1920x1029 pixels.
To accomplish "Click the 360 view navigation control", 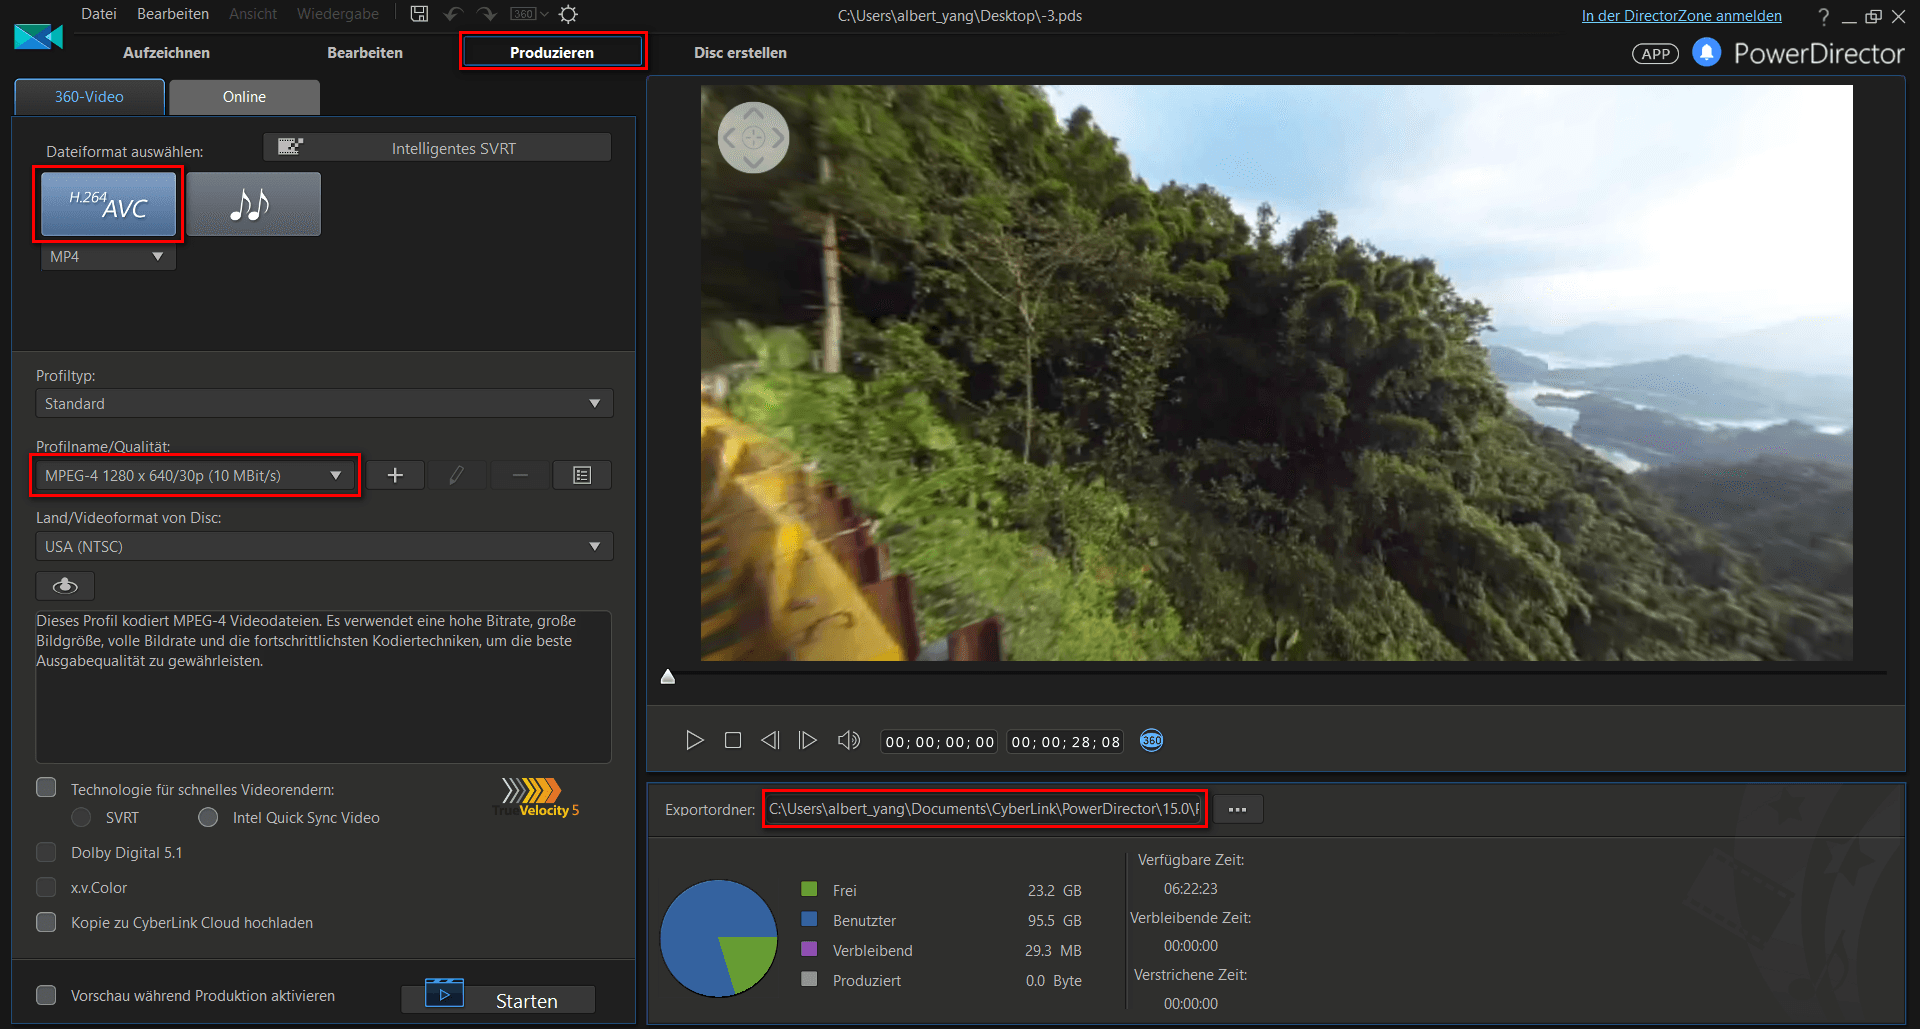I will (x=753, y=138).
